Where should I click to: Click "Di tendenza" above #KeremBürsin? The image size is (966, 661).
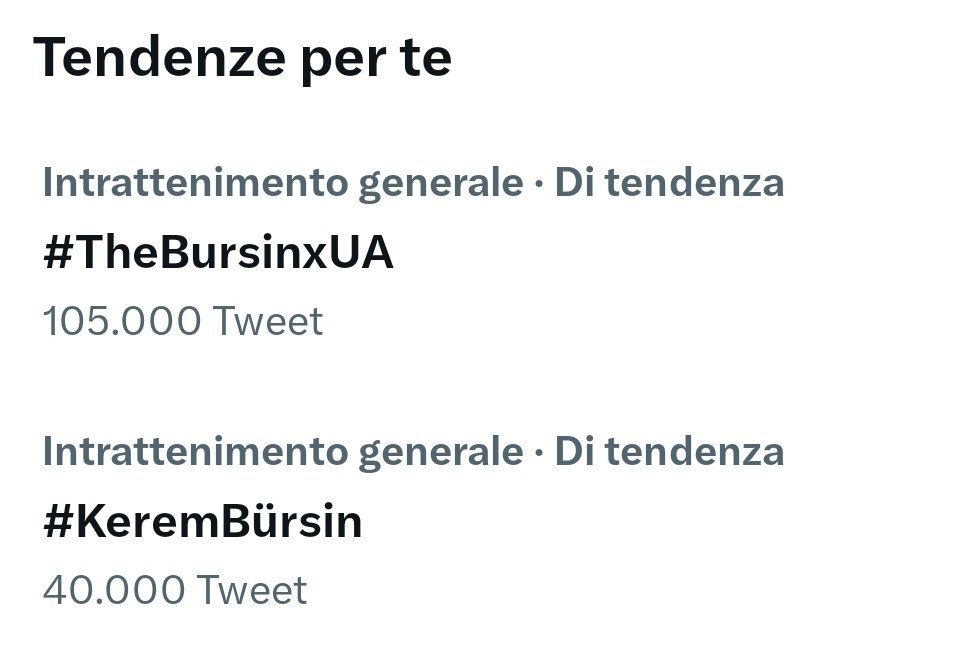click(669, 451)
